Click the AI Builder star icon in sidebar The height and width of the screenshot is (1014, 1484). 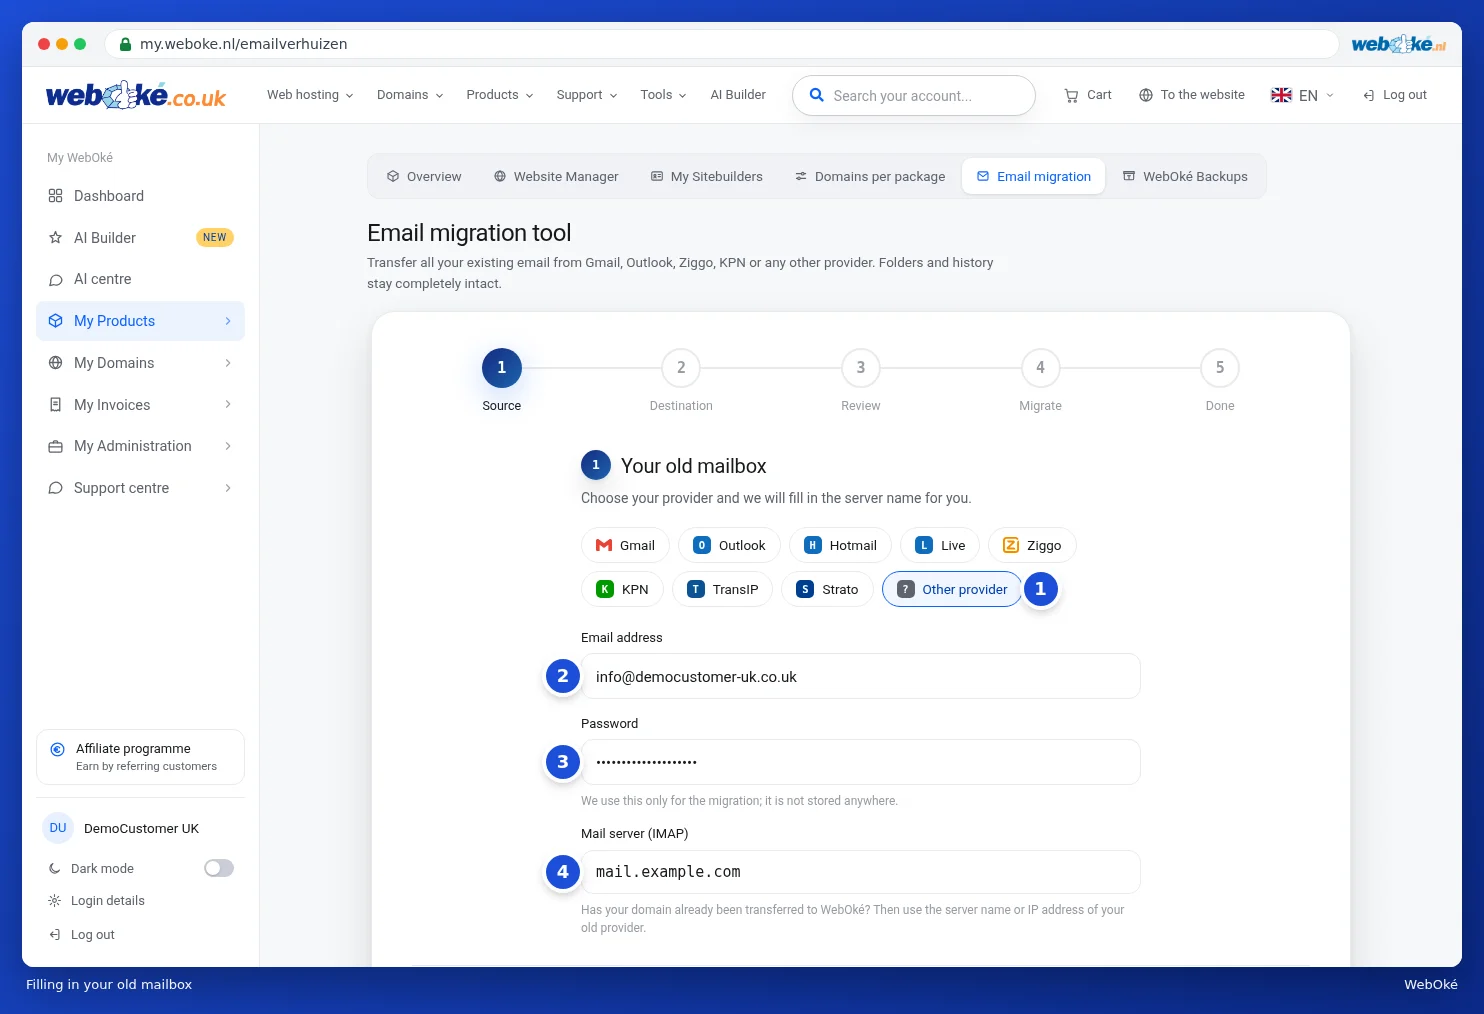tap(56, 238)
